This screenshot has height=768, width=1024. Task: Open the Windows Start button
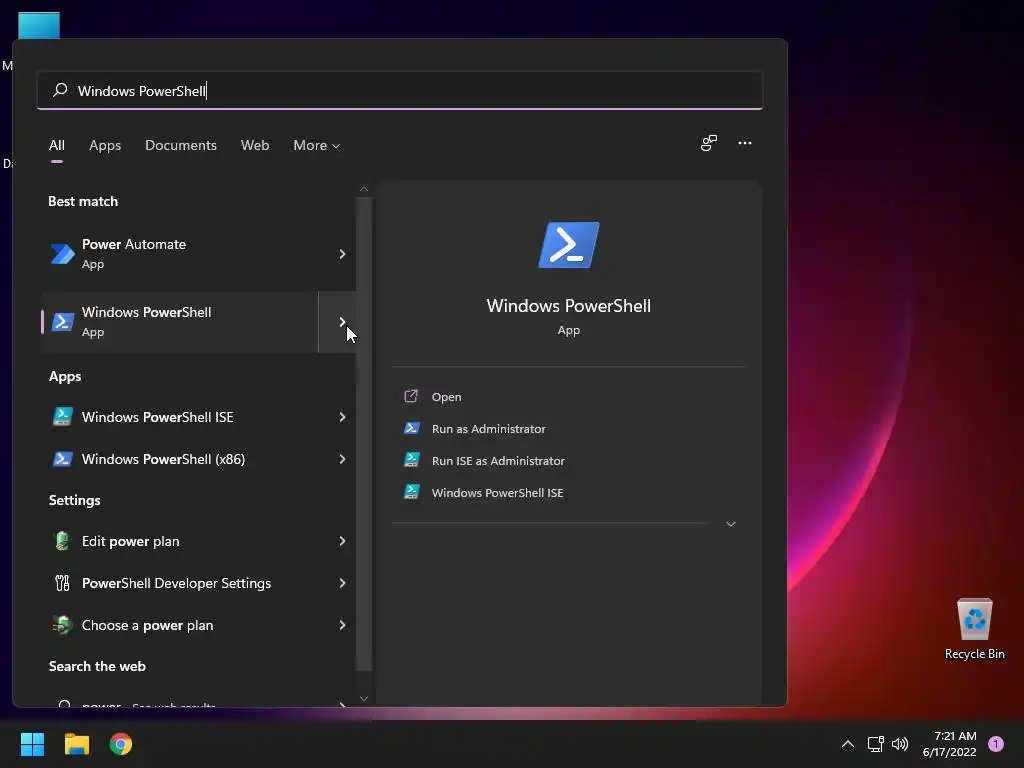pos(32,744)
